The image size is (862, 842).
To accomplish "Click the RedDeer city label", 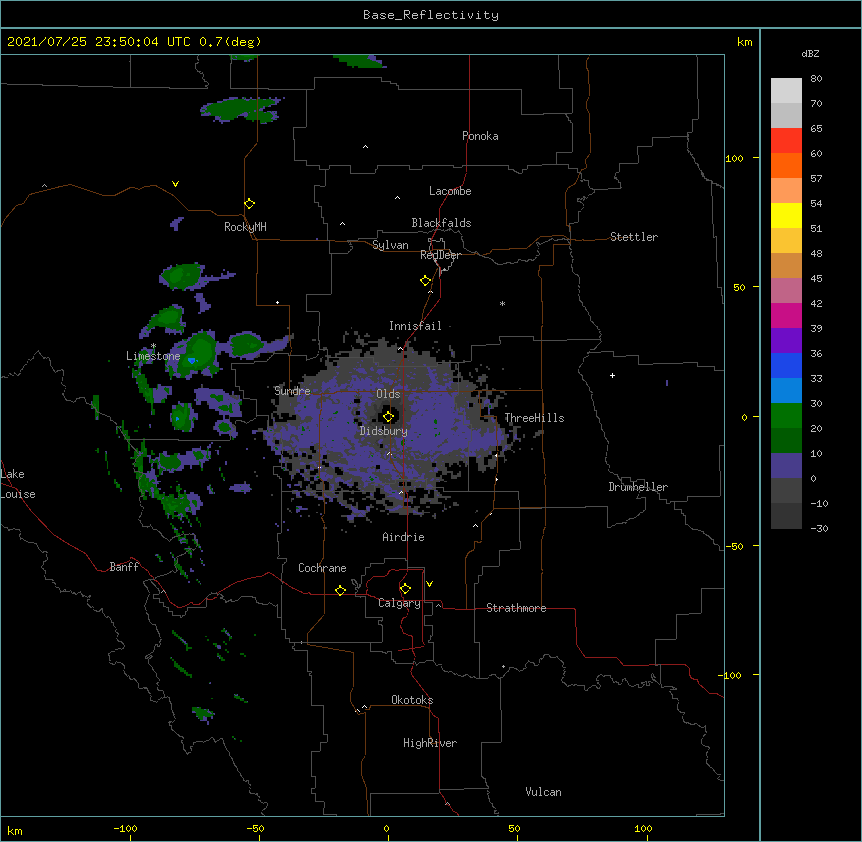I will coord(440,255).
